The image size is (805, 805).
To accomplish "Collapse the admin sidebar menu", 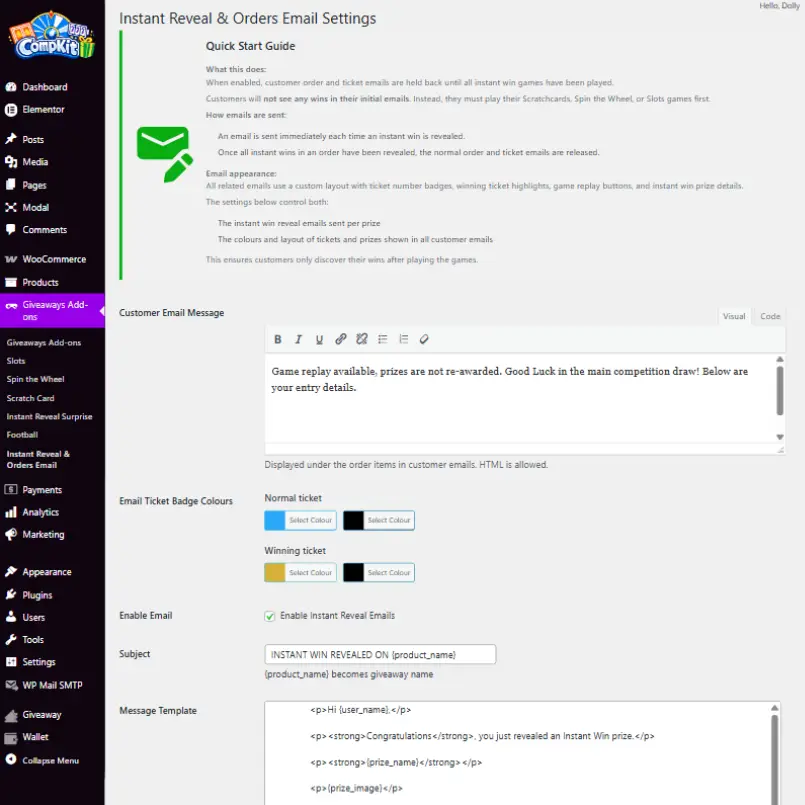I will click(47, 760).
